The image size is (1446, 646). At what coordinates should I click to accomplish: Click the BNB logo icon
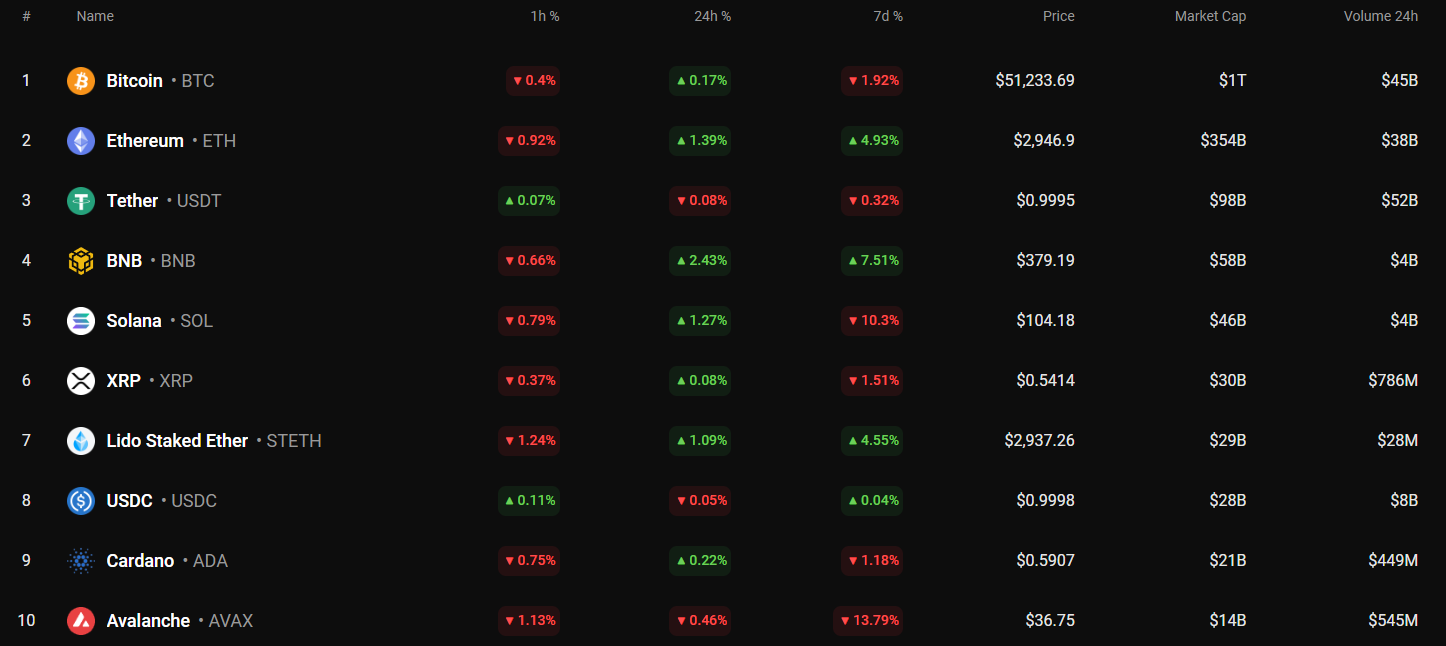click(81, 261)
